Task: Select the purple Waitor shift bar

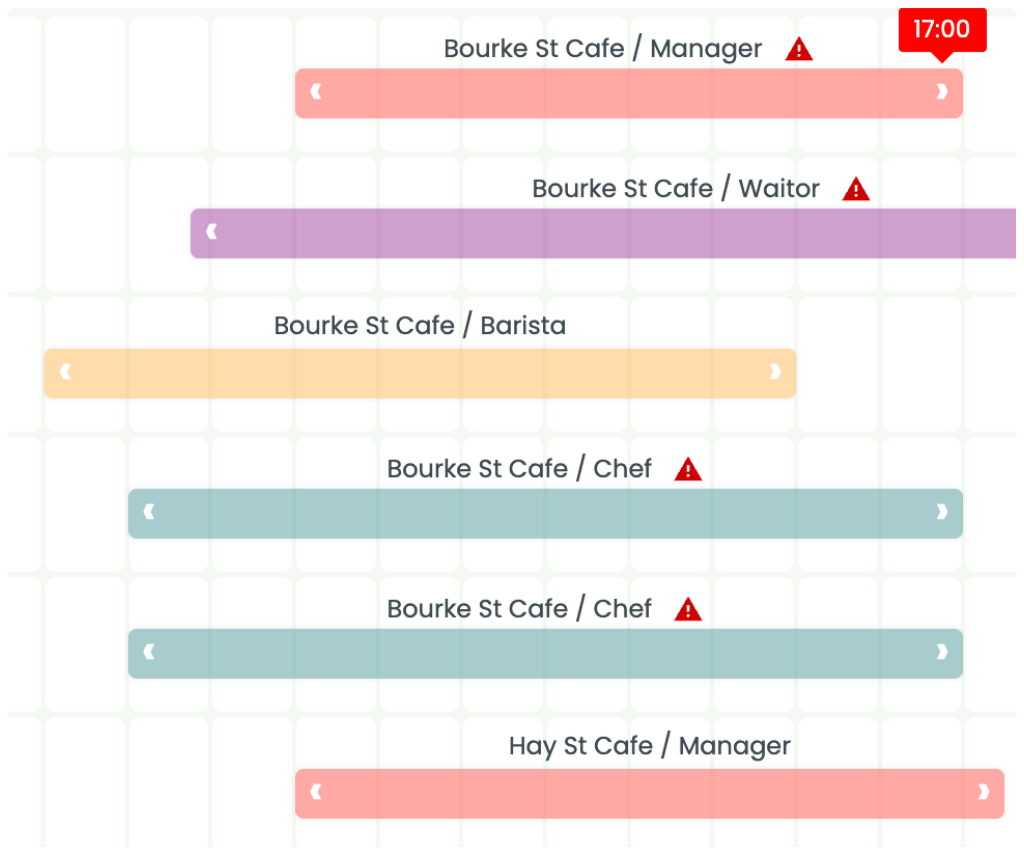Action: 600,232
